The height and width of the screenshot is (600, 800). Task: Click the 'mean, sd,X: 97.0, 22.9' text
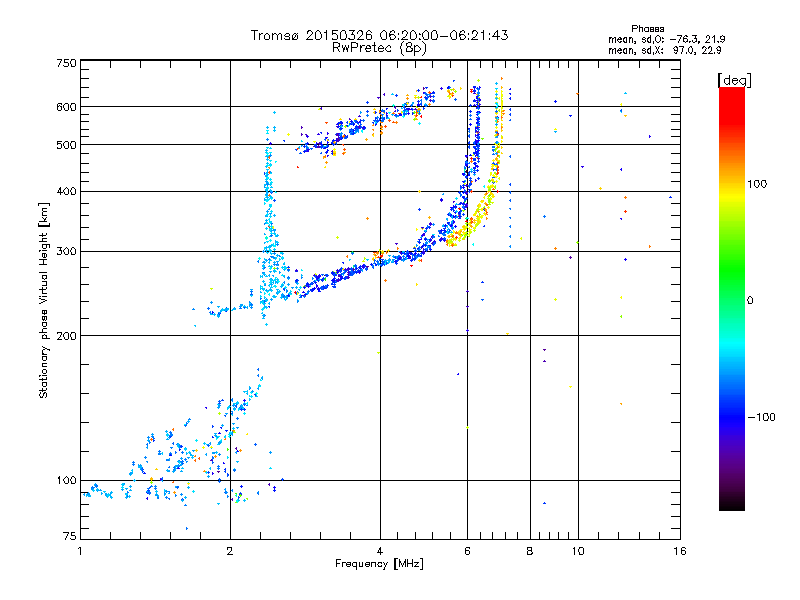coord(664,50)
